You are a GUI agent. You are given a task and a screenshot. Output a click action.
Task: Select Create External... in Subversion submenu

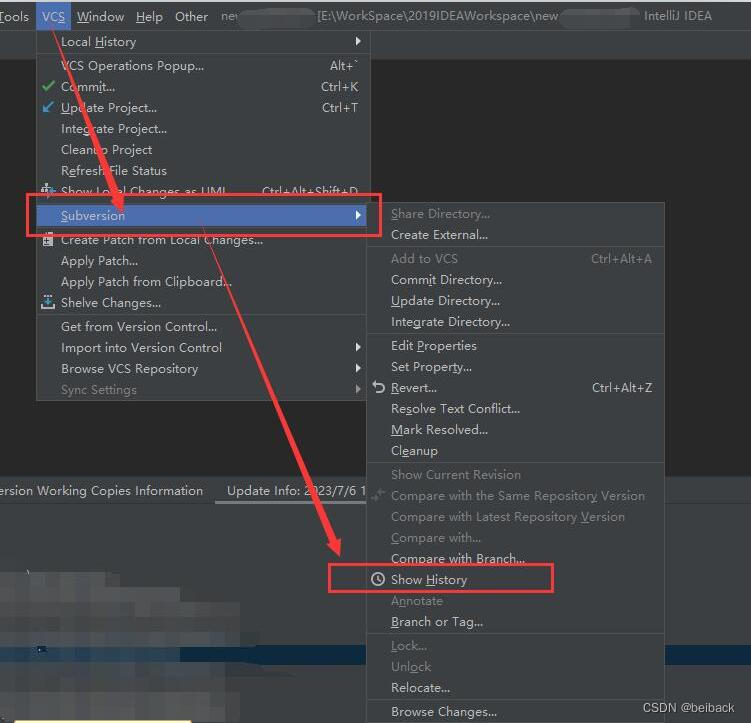[x=515, y=235]
